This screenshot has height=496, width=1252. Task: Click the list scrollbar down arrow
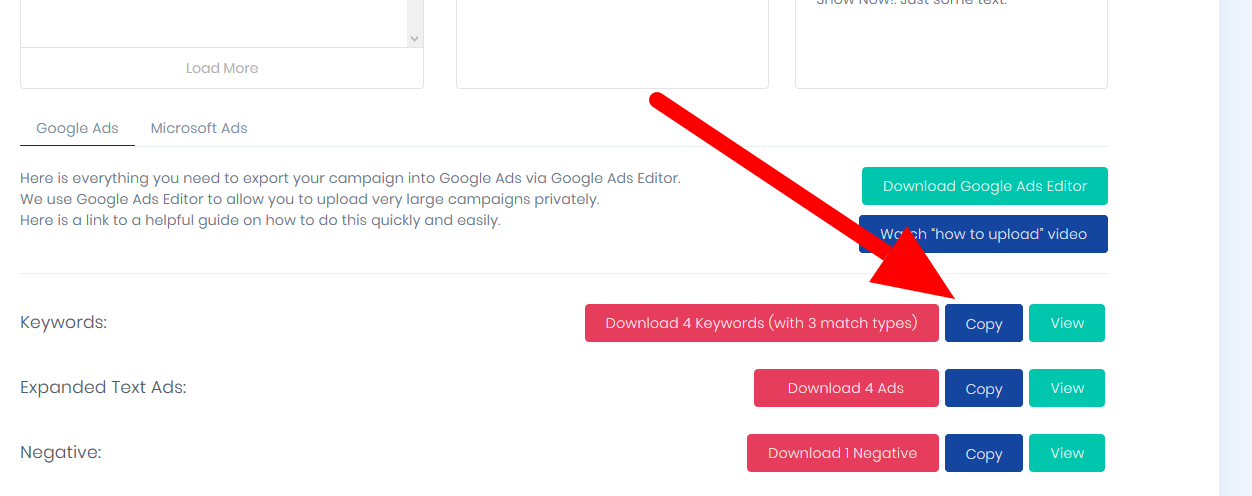414,38
